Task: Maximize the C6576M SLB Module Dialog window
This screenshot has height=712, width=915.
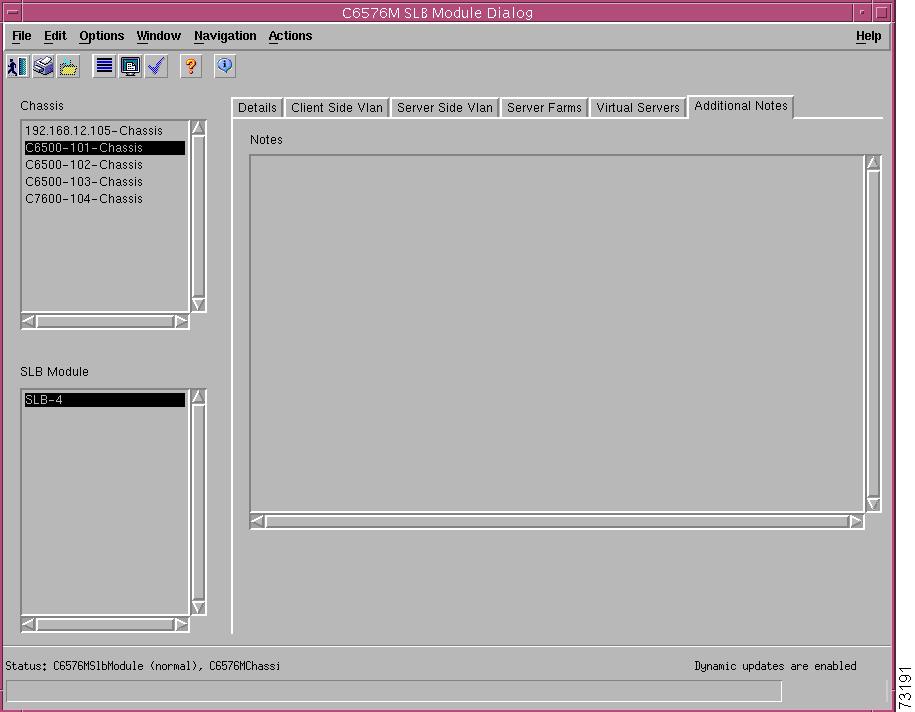Action: [x=883, y=12]
